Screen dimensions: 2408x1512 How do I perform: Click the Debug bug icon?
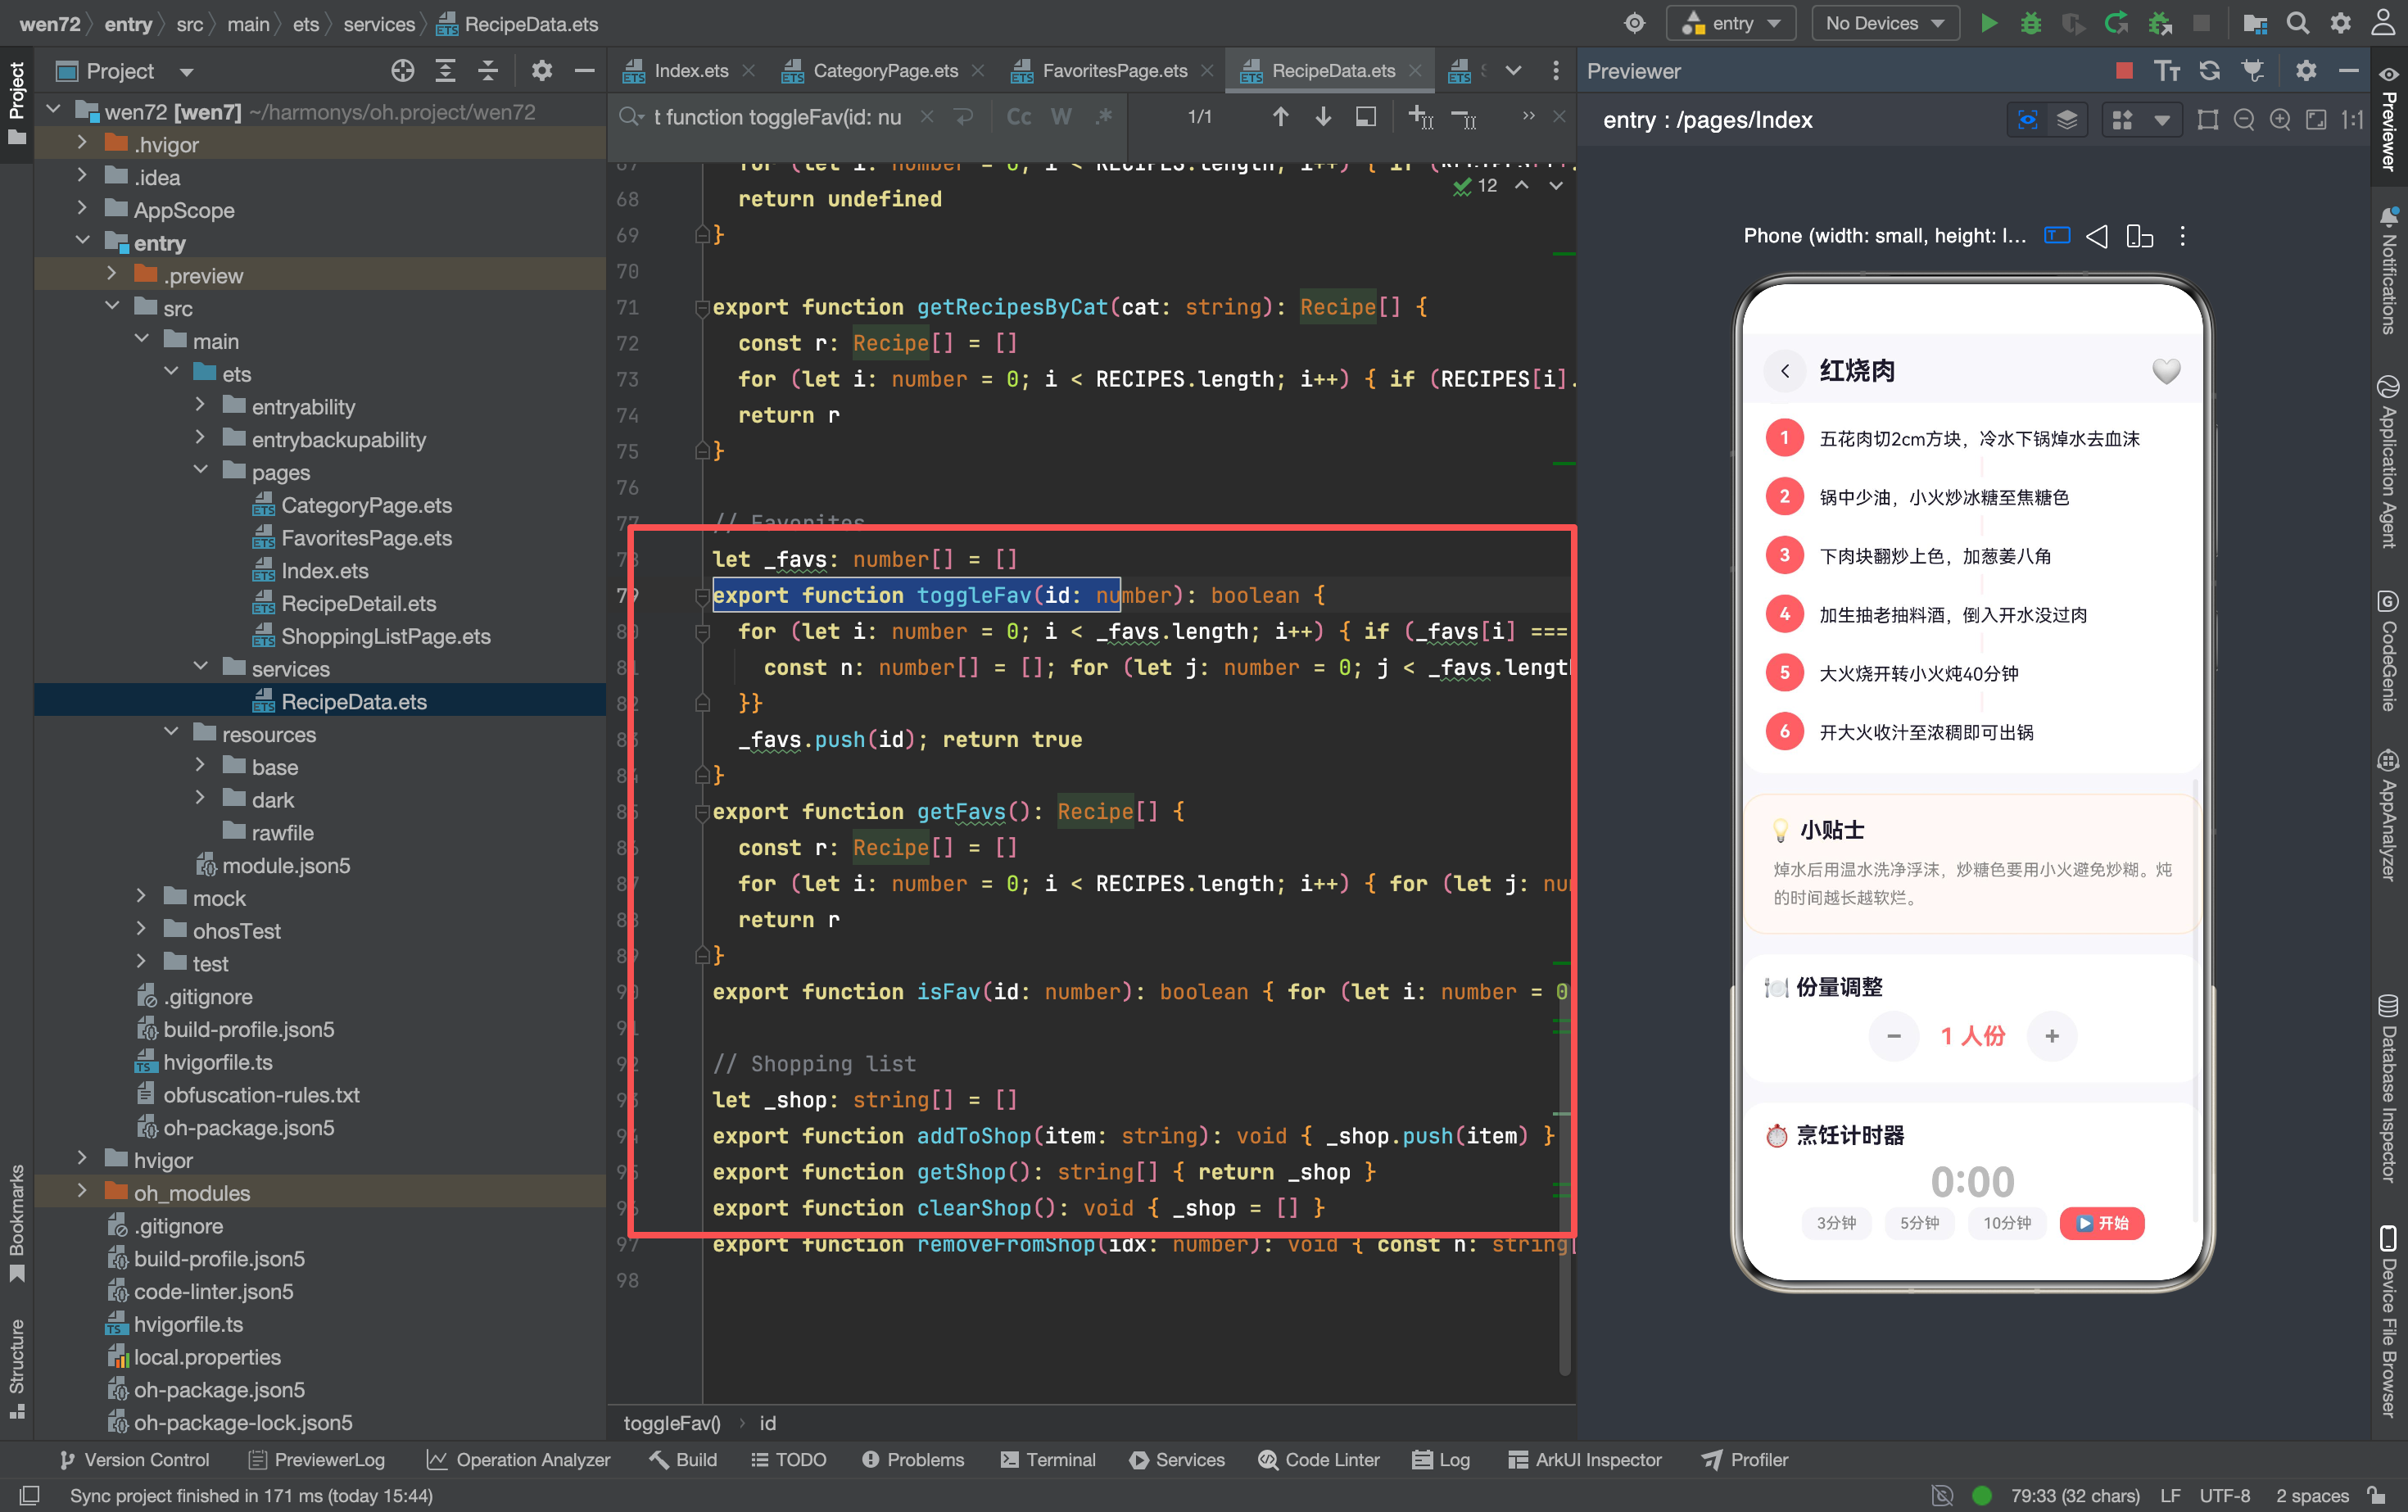tap(2030, 23)
